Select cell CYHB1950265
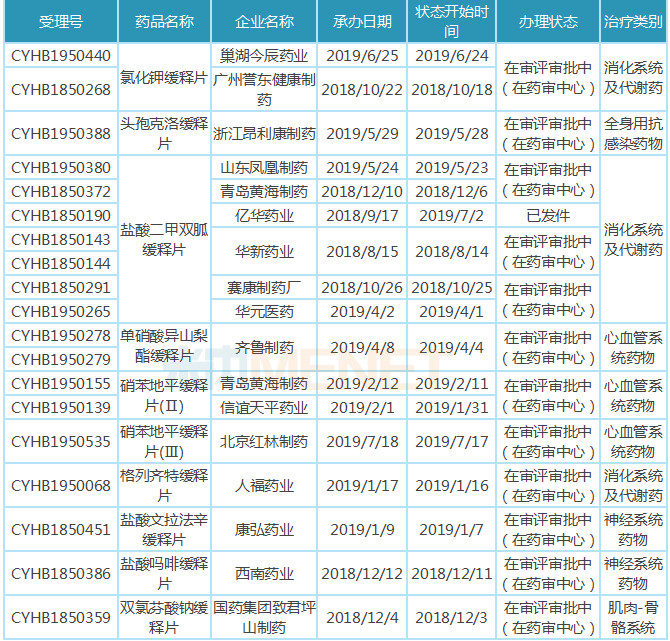The width and height of the screenshot is (670, 641). (x=61, y=312)
